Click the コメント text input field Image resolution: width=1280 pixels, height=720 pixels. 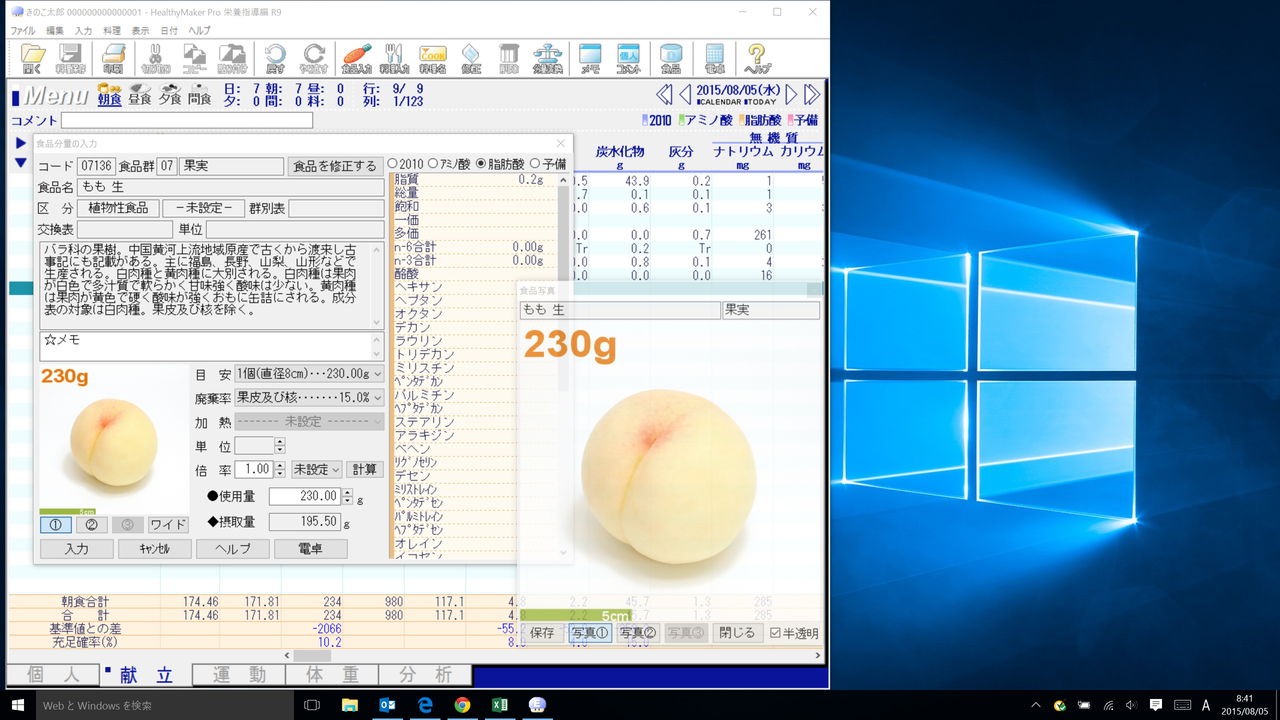tap(187, 121)
